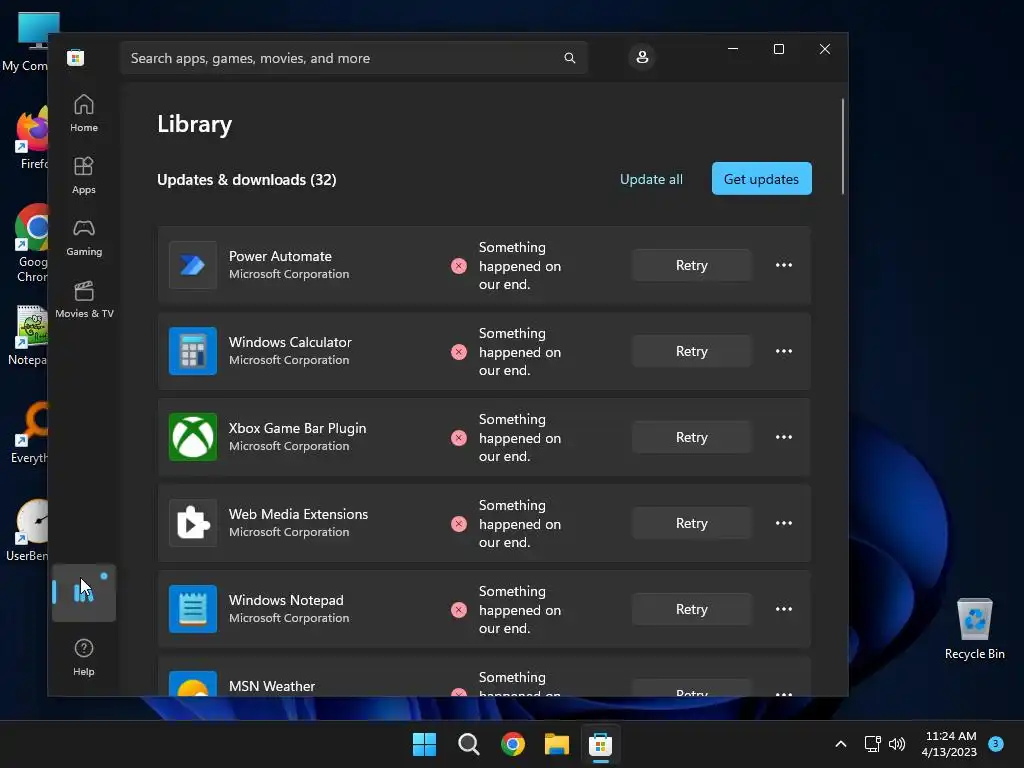Retry the Power Automate update

(692, 265)
